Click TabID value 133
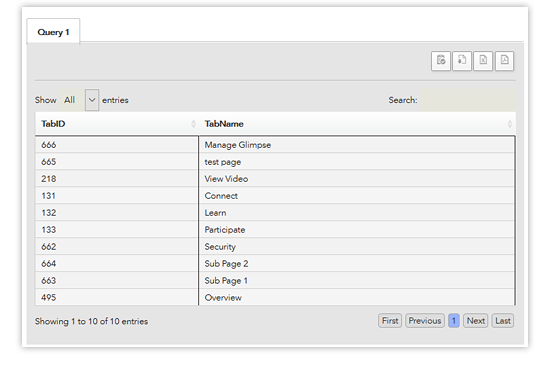The width and height of the screenshot is (550, 380). click(x=49, y=229)
